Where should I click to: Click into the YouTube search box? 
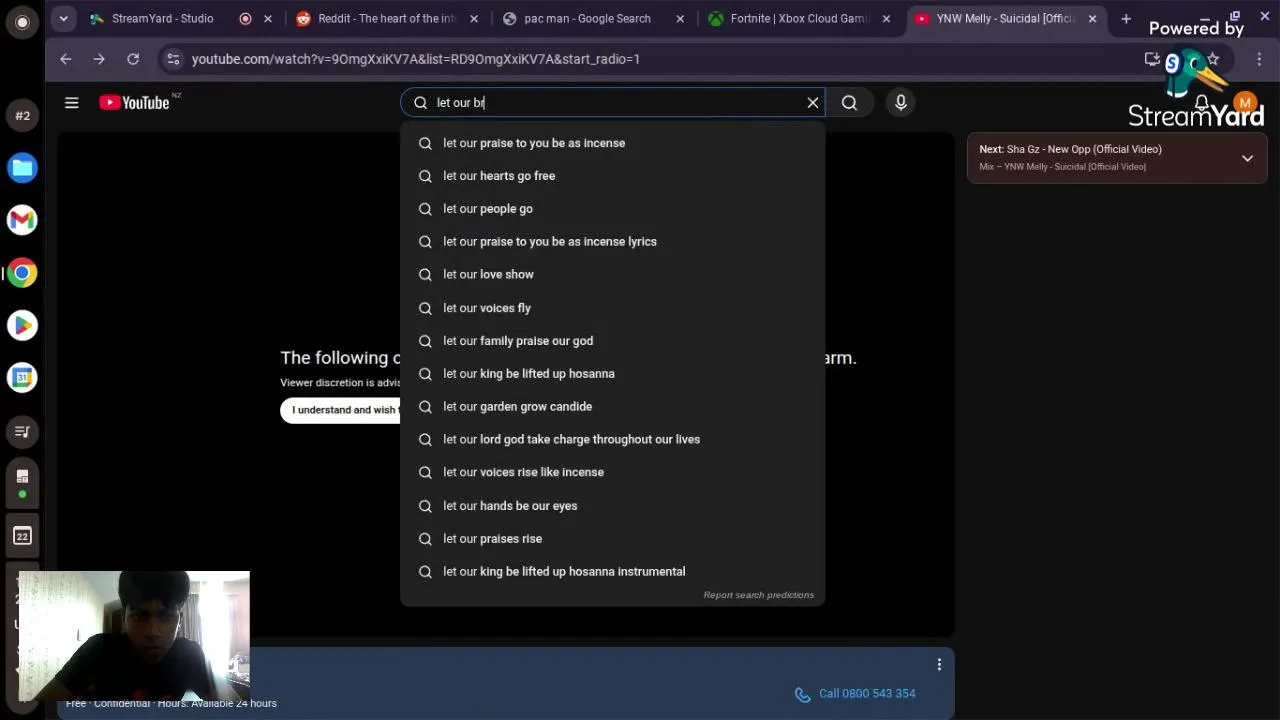coord(615,102)
